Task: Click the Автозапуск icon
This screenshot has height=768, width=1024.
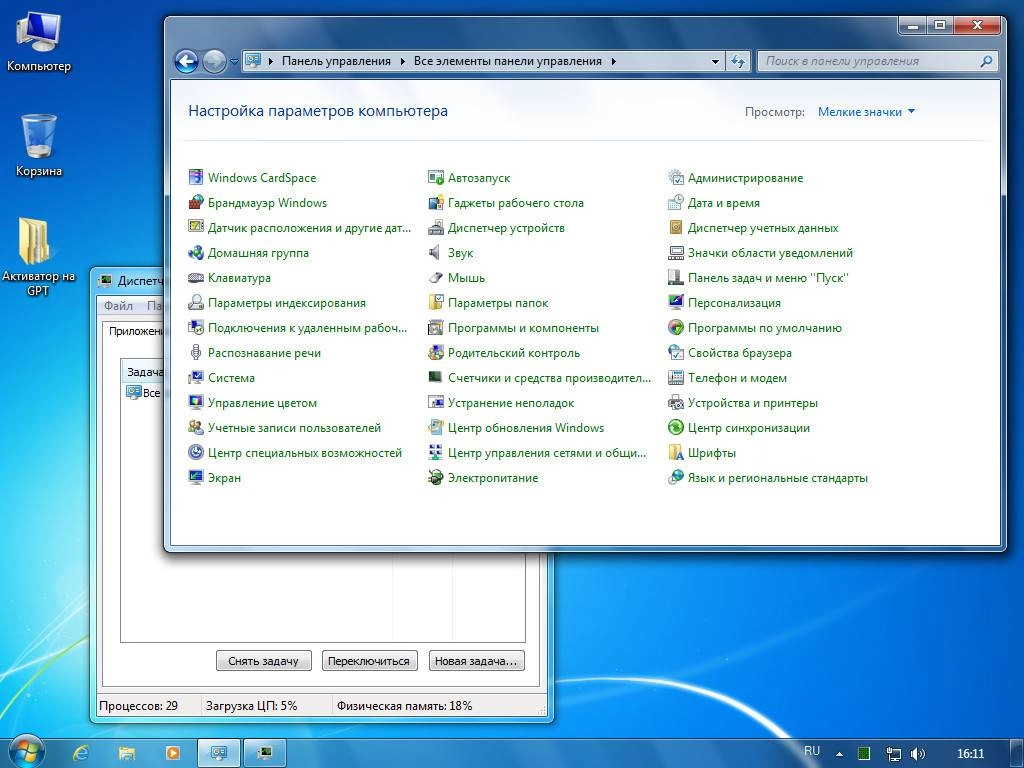Action: pos(436,177)
